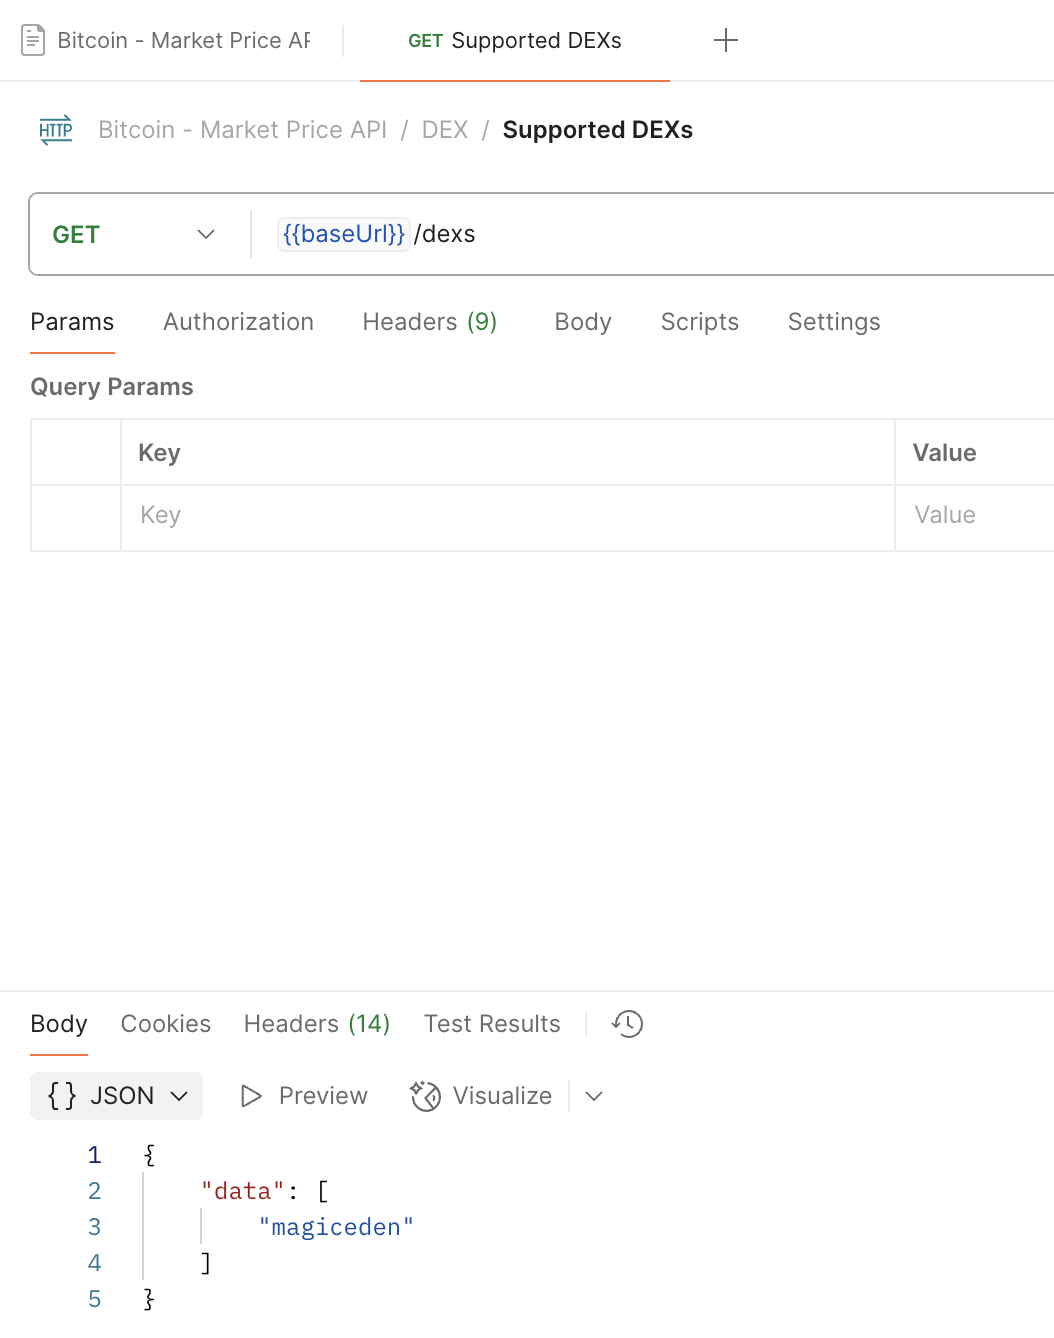Open the Authorization tab
This screenshot has width=1054, height=1338.
[238, 322]
